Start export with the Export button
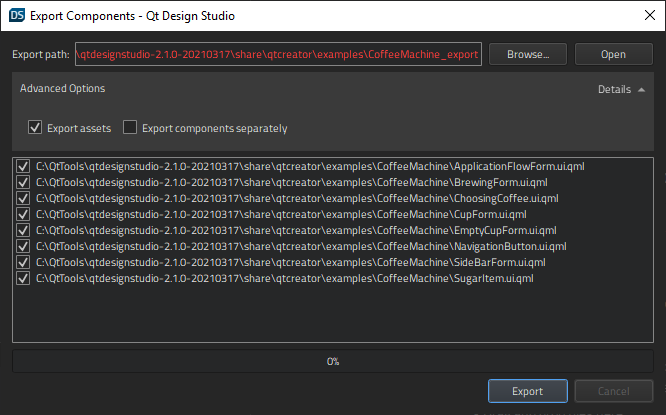Image resolution: width=666 pixels, height=415 pixels. pos(527,392)
